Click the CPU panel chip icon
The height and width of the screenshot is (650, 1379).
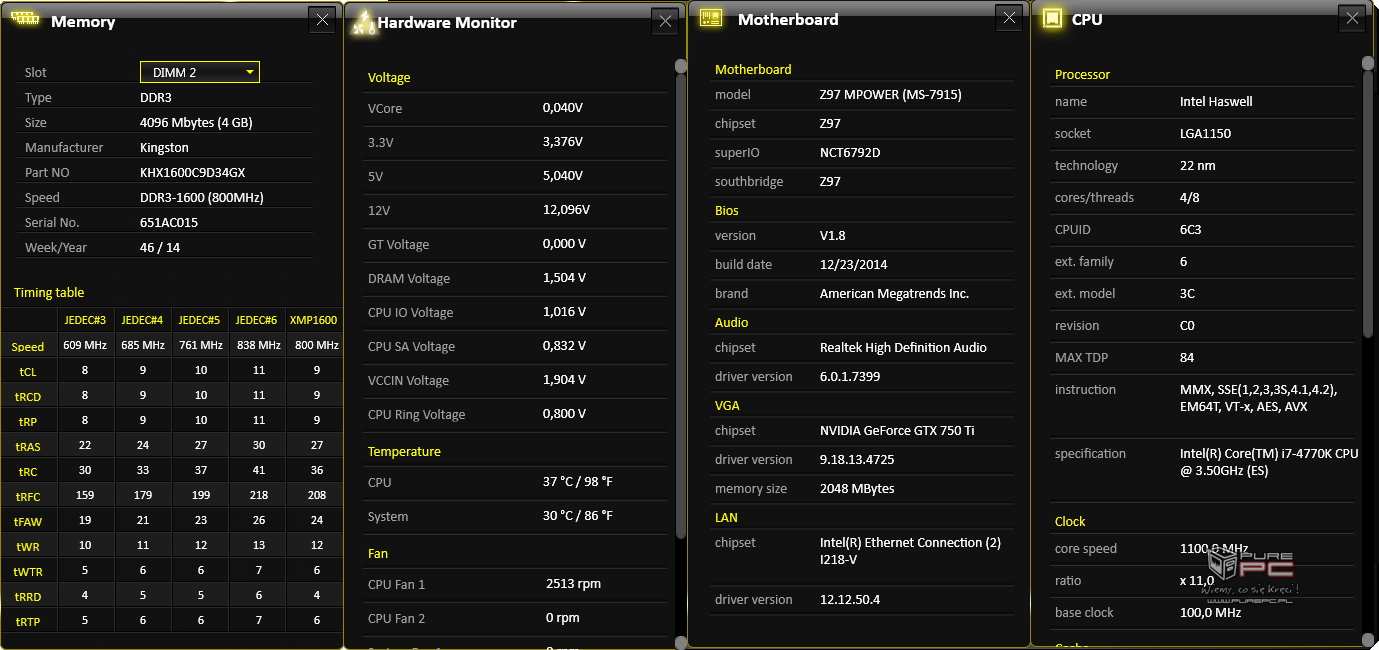click(x=1051, y=19)
